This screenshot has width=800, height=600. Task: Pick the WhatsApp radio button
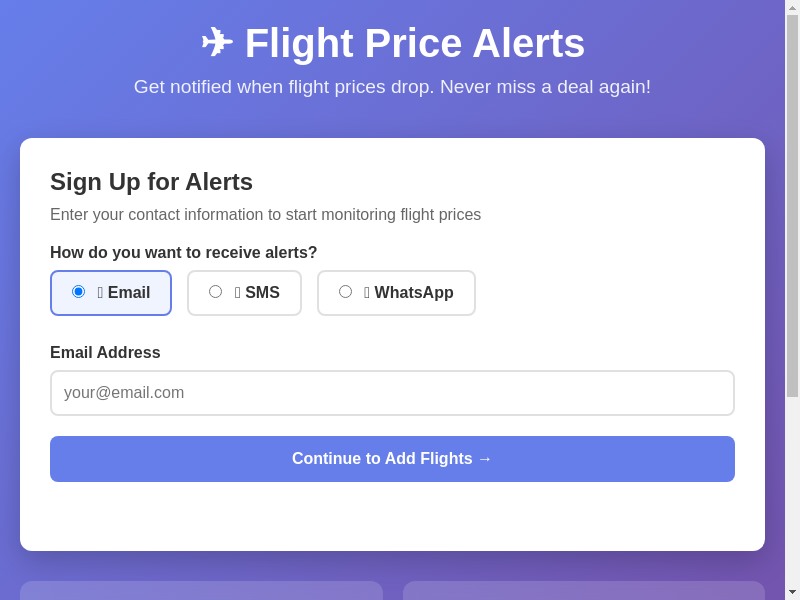click(x=345, y=292)
